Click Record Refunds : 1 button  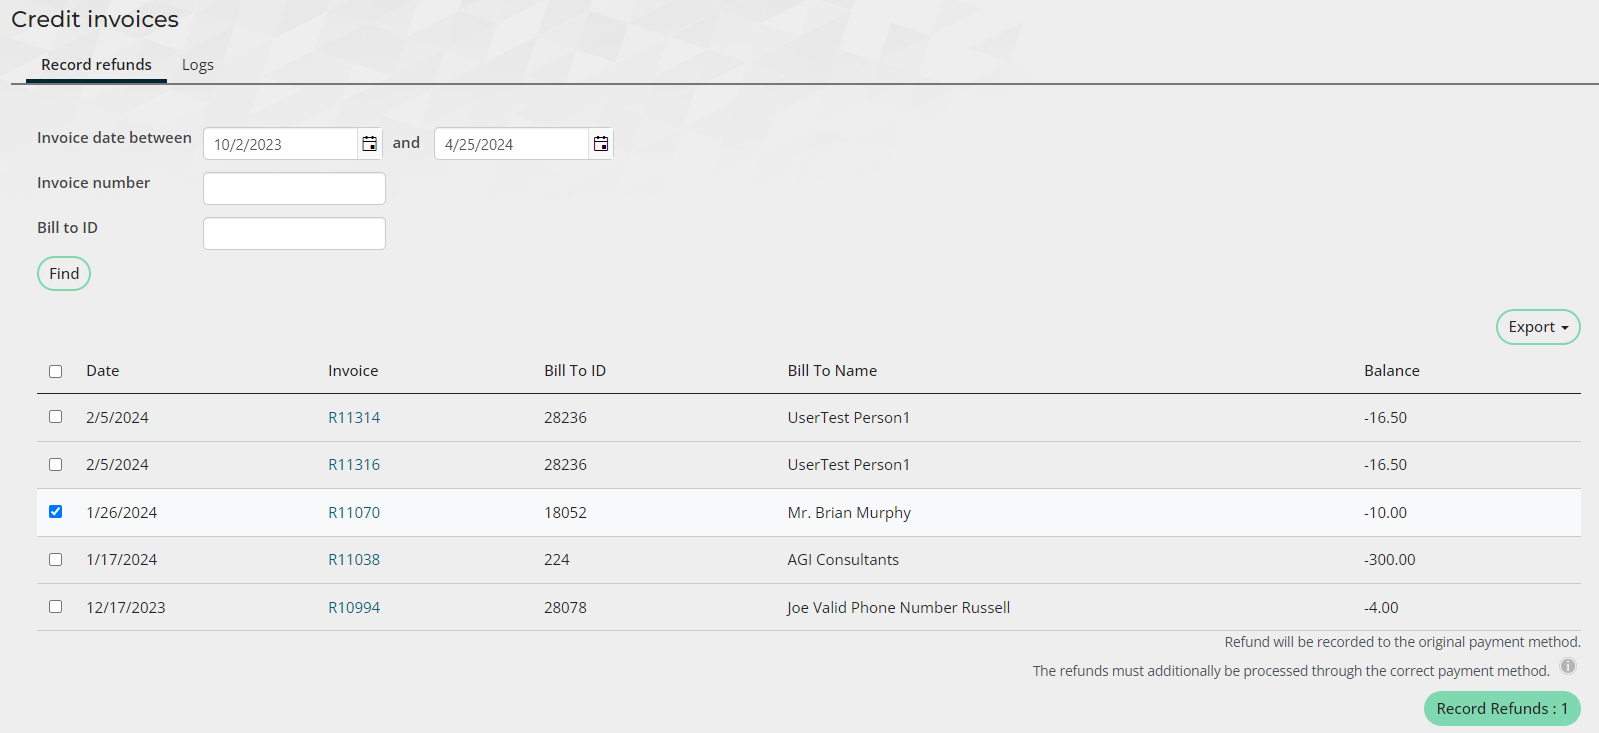pyautogui.click(x=1501, y=708)
